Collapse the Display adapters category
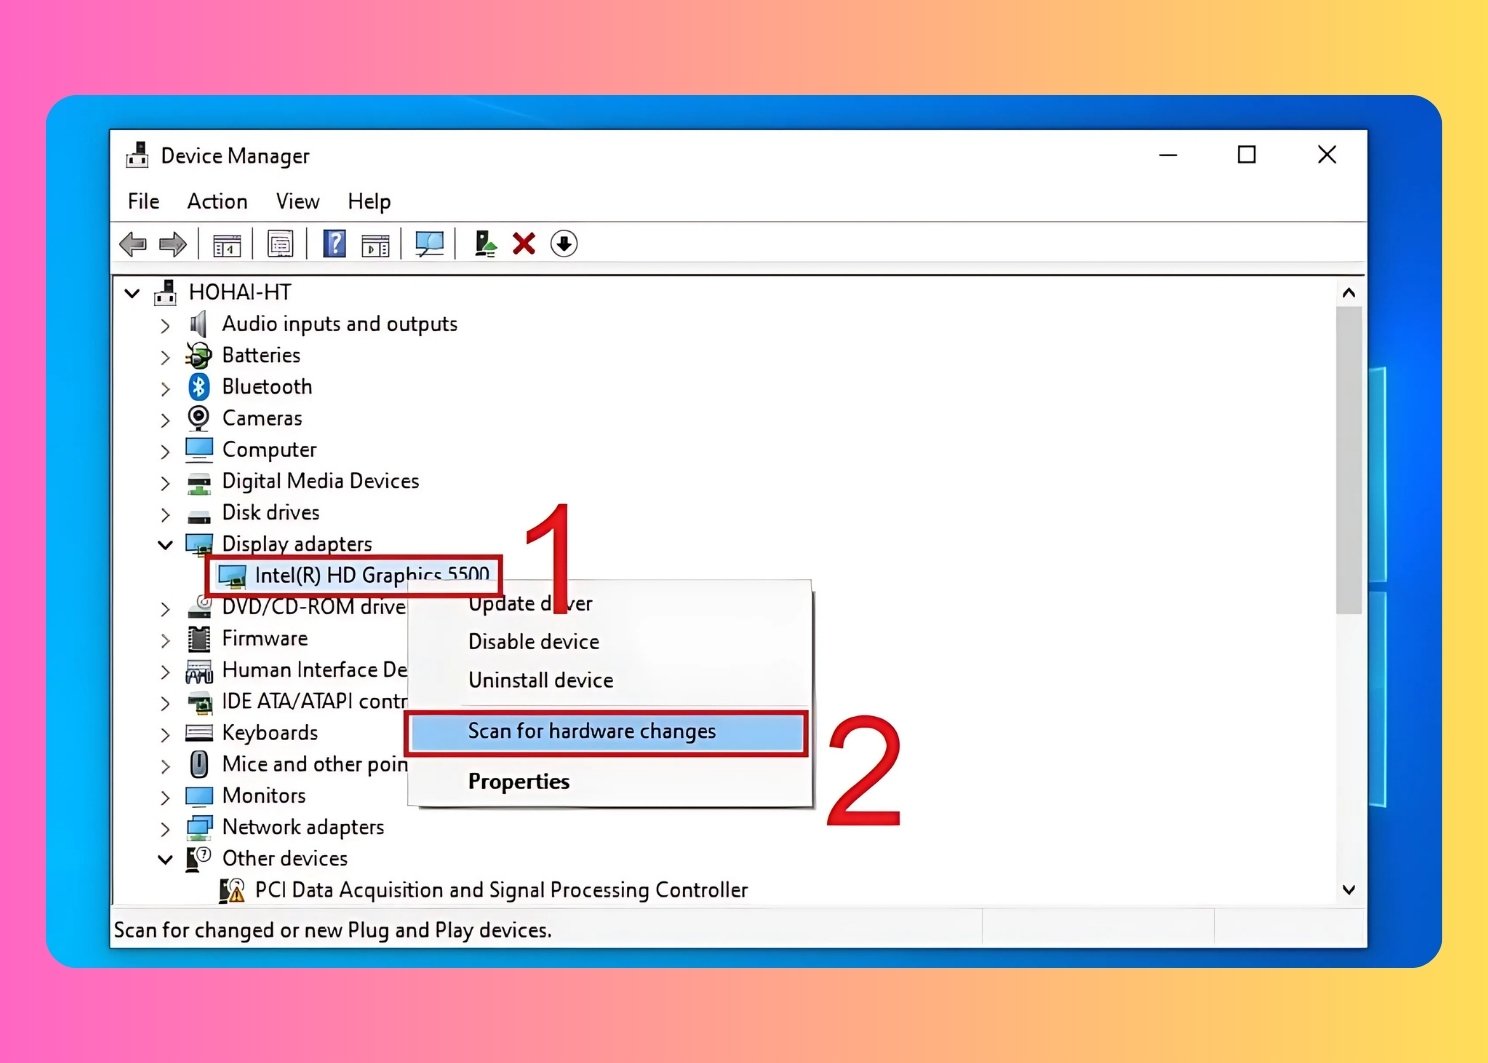 tap(165, 545)
